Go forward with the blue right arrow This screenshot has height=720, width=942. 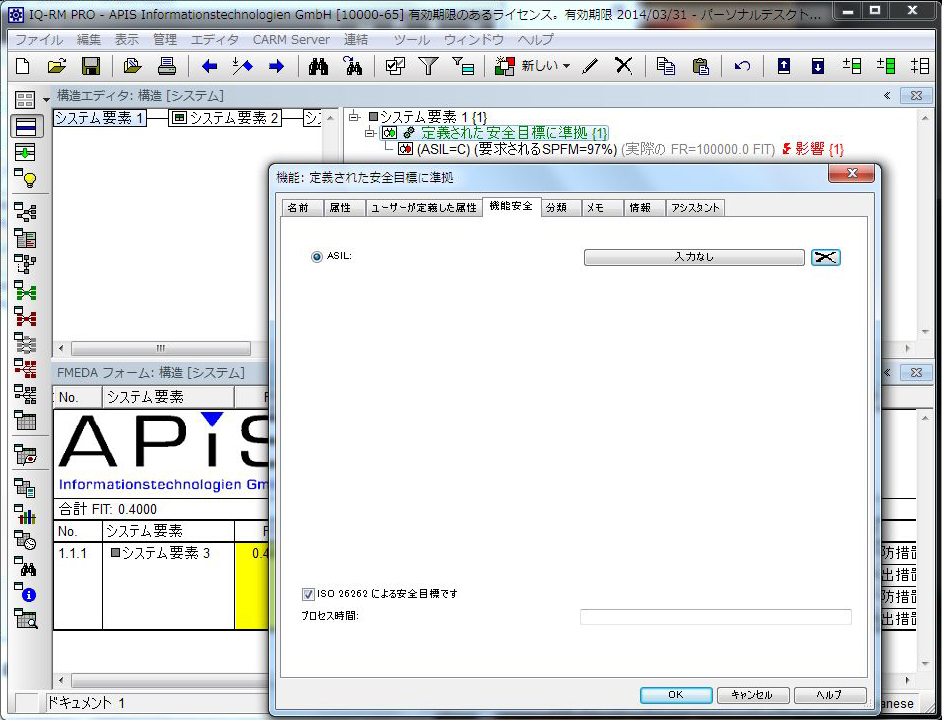(276, 66)
